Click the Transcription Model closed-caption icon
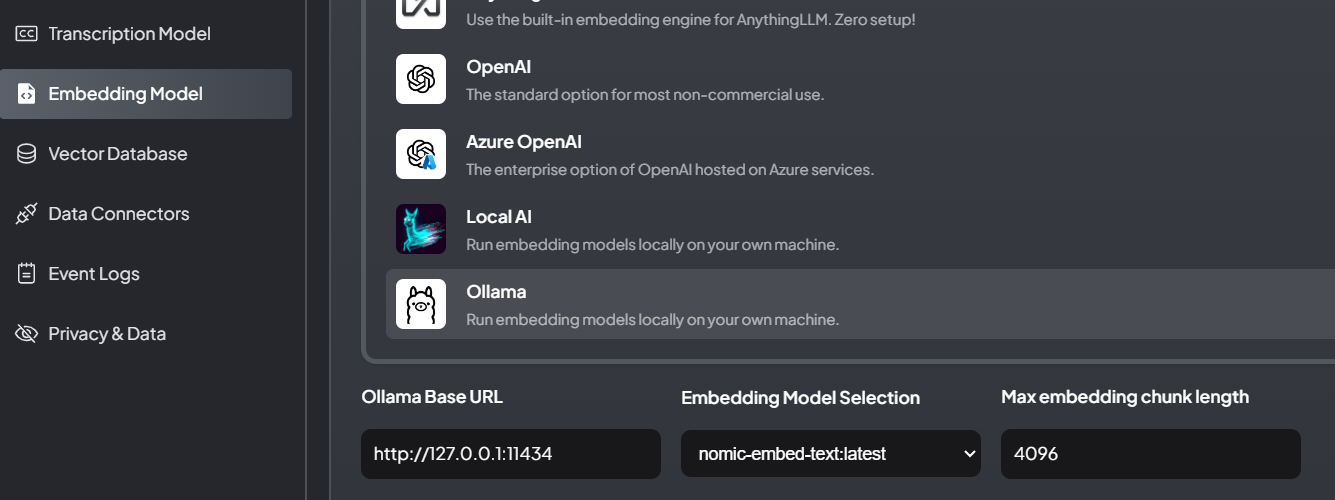Screen dimensions: 1335x500 tap(27, 34)
